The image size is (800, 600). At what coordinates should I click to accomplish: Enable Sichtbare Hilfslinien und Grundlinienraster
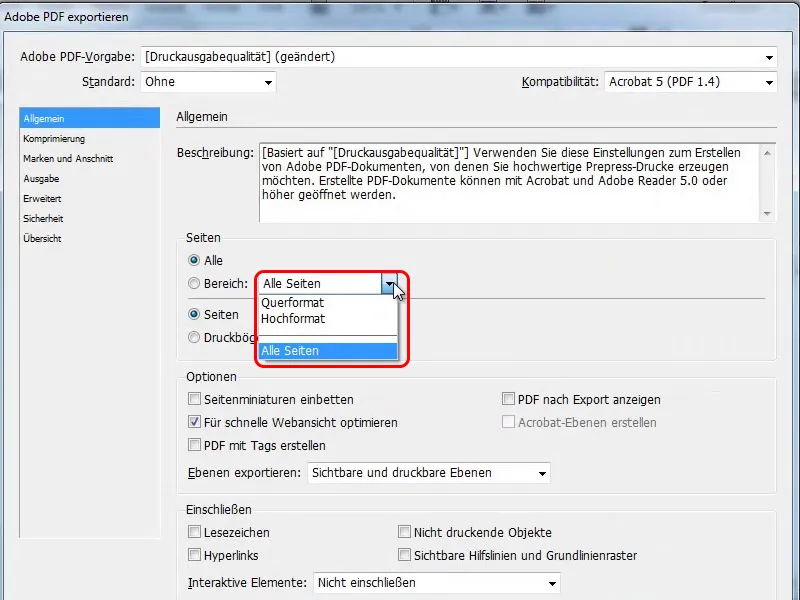pos(404,555)
